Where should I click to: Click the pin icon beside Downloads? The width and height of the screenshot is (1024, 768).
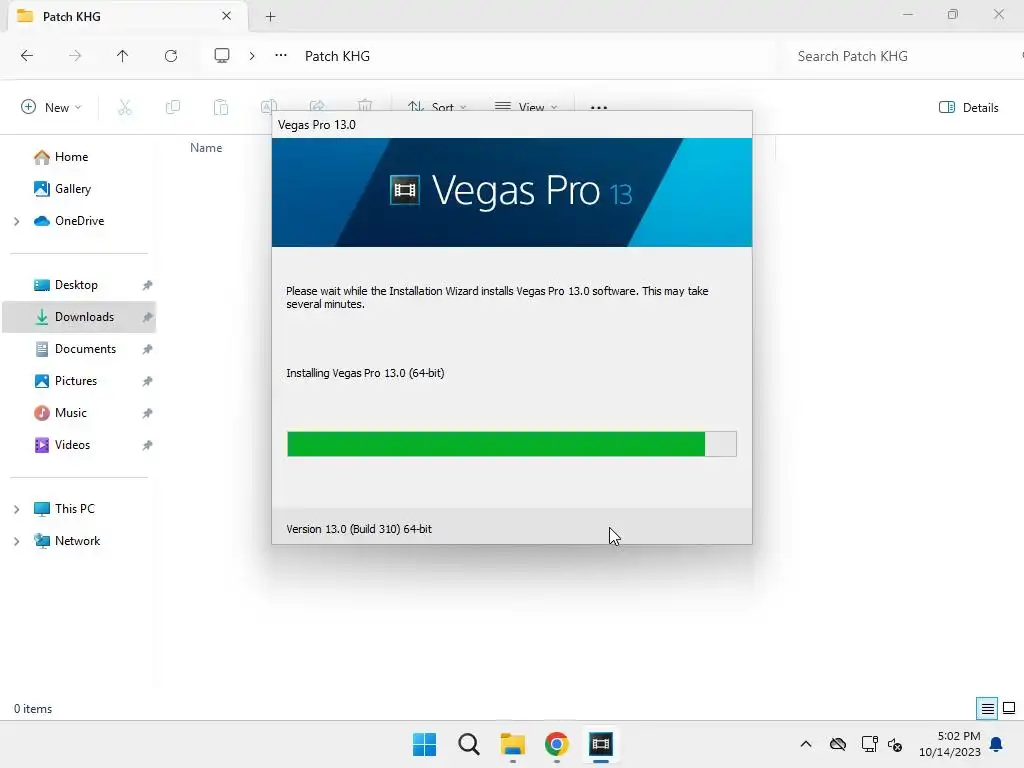[148, 317]
